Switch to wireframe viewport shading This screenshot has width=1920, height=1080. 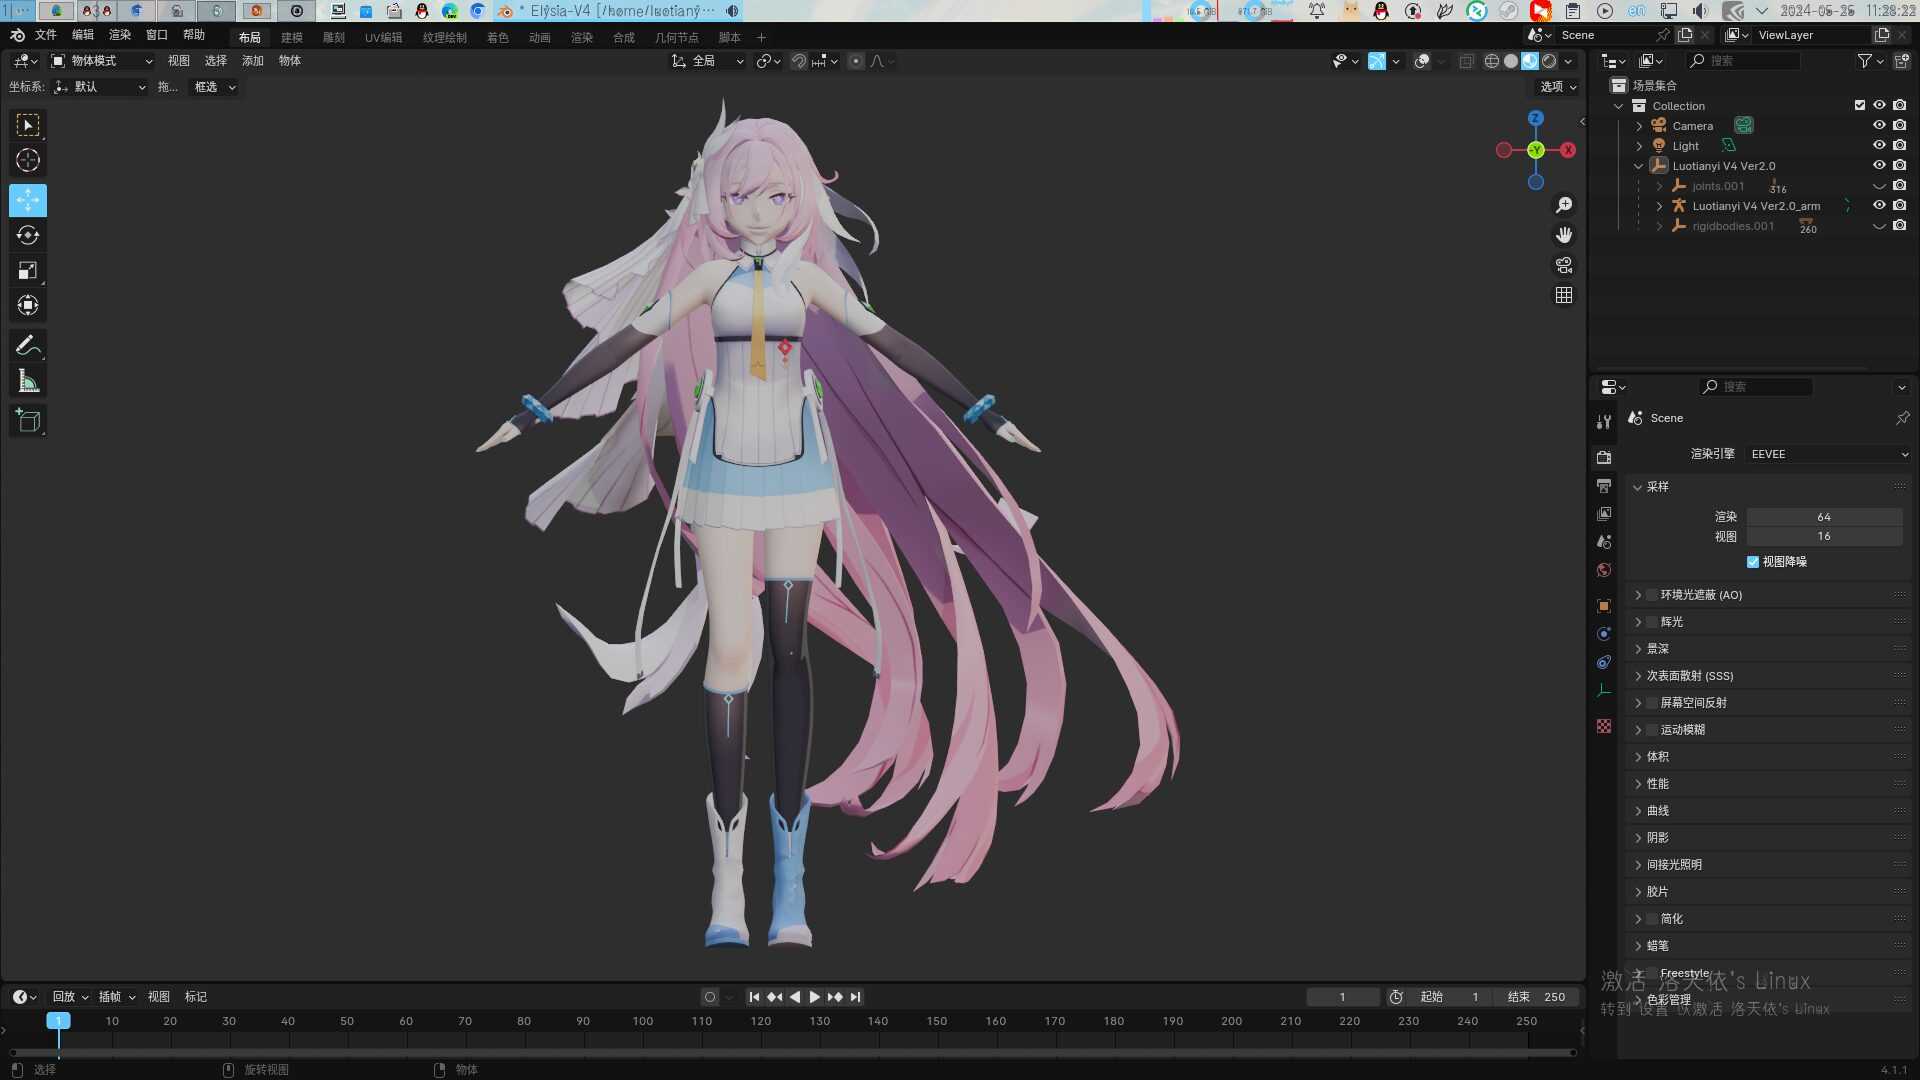tap(1491, 61)
